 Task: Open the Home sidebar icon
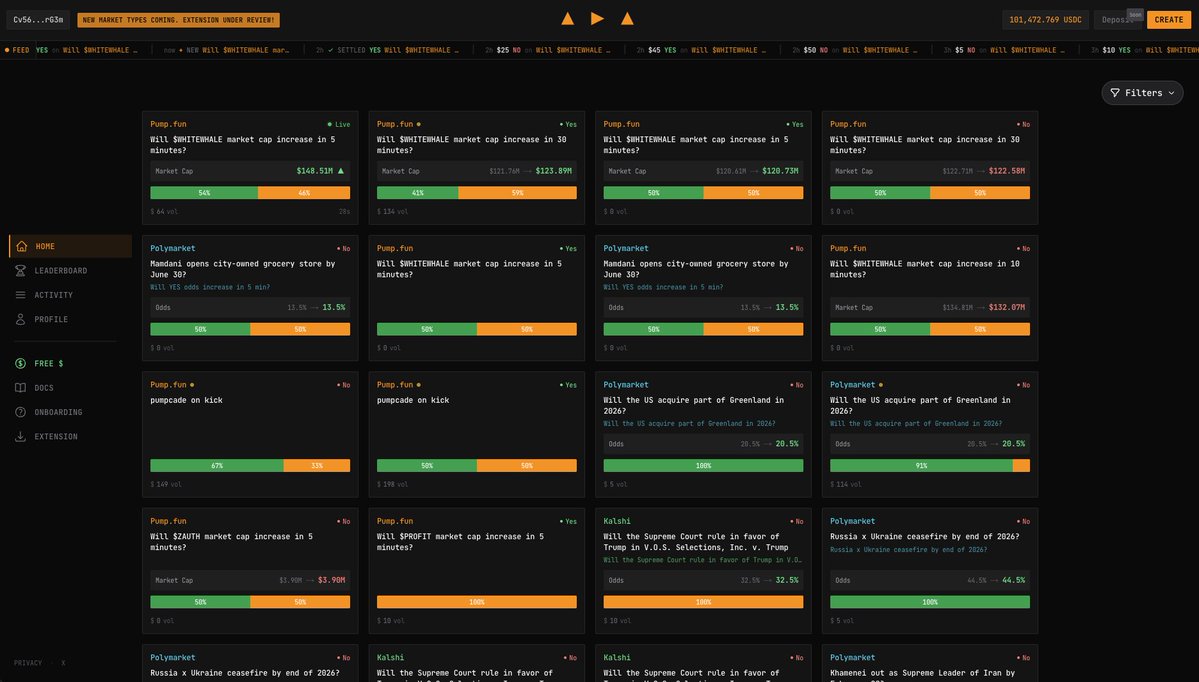pyautogui.click(x=21, y=246)
